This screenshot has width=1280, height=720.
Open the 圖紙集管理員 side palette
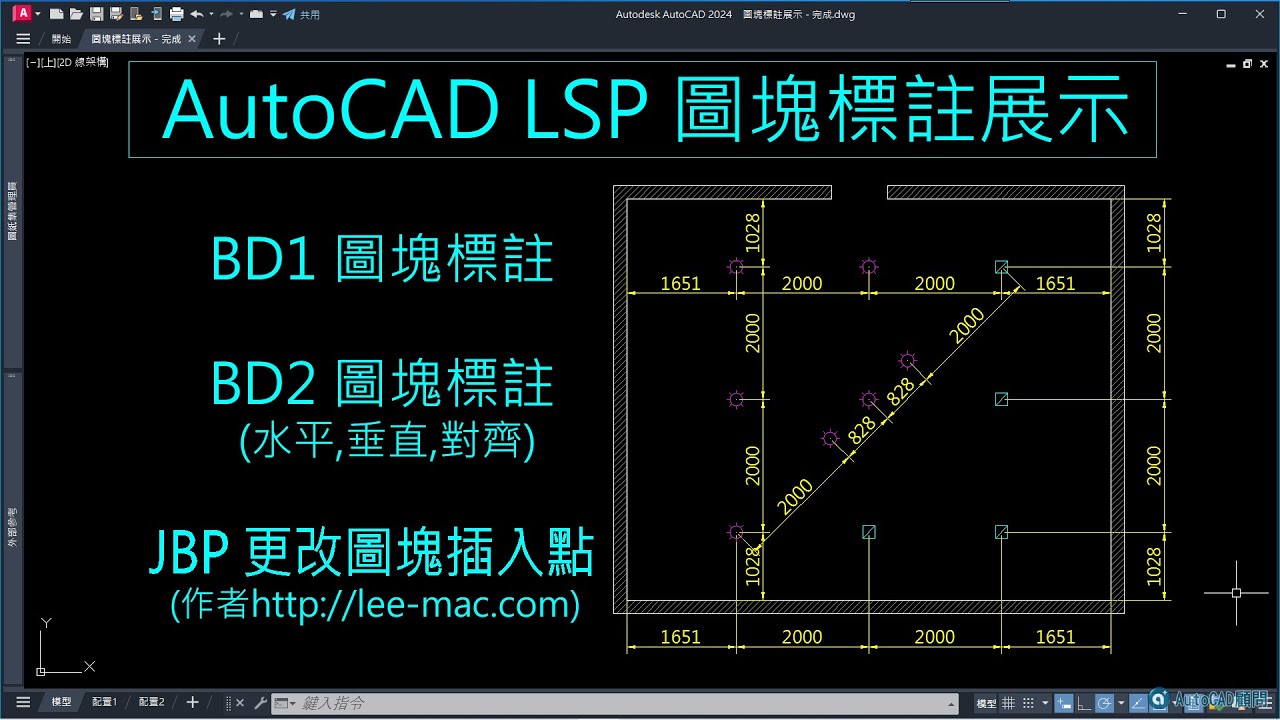point(12,213)
